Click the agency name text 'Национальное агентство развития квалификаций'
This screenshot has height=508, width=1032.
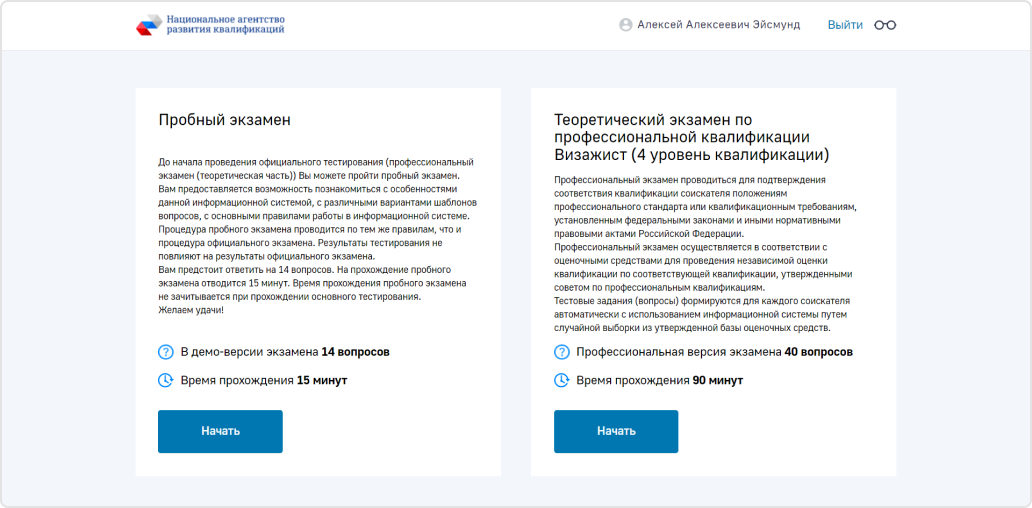pyautogui.click(x=226, y=25)
